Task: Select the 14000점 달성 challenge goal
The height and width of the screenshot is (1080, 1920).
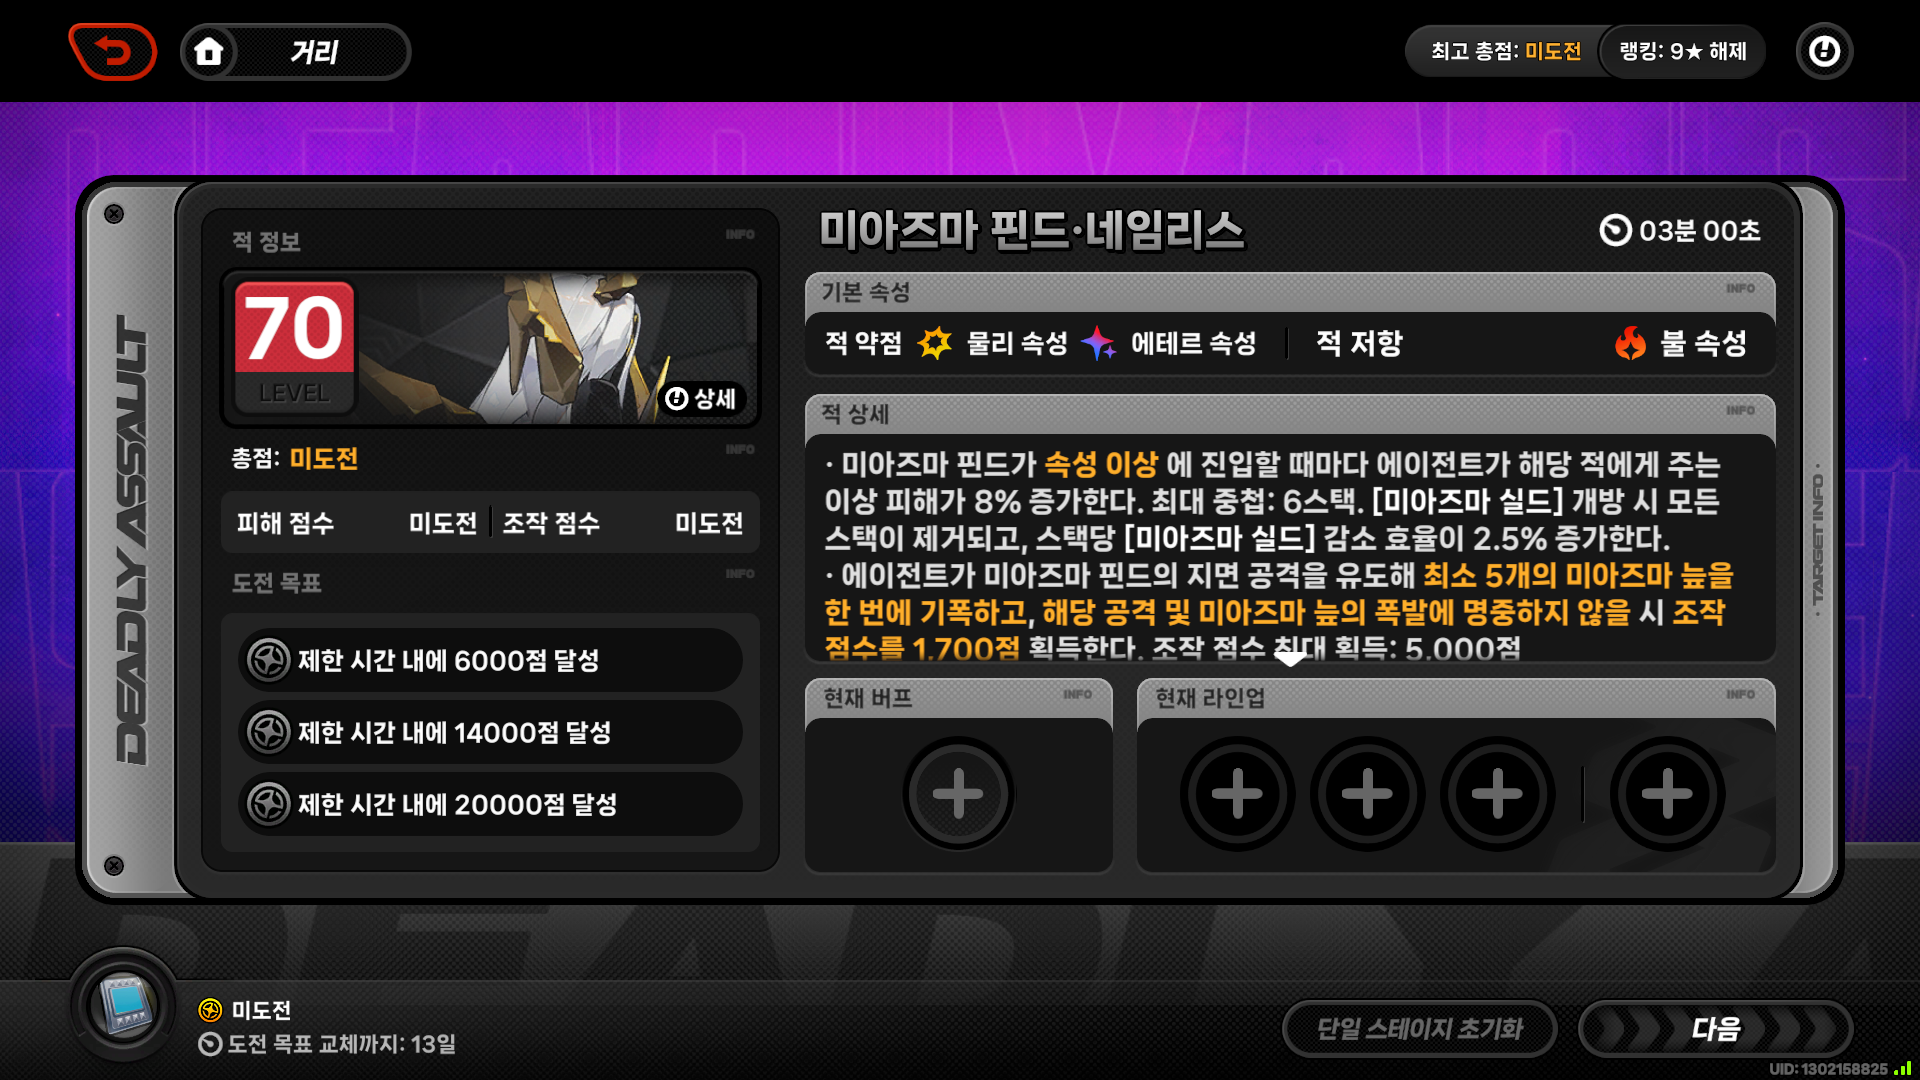Action: coord(490,732)
